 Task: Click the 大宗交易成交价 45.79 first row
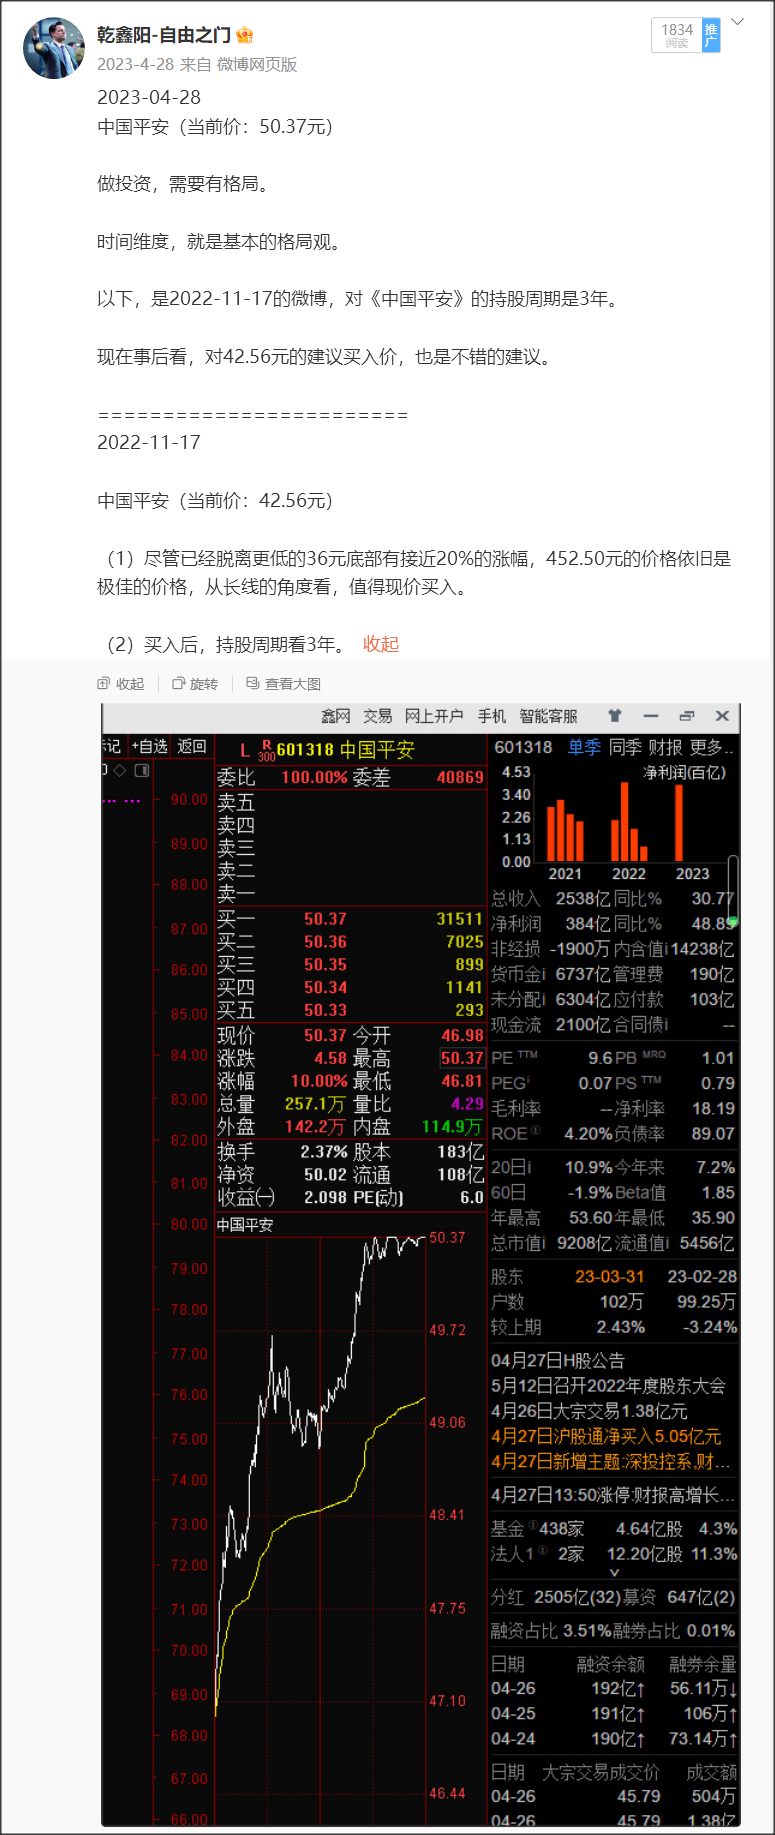(614, 1796)
